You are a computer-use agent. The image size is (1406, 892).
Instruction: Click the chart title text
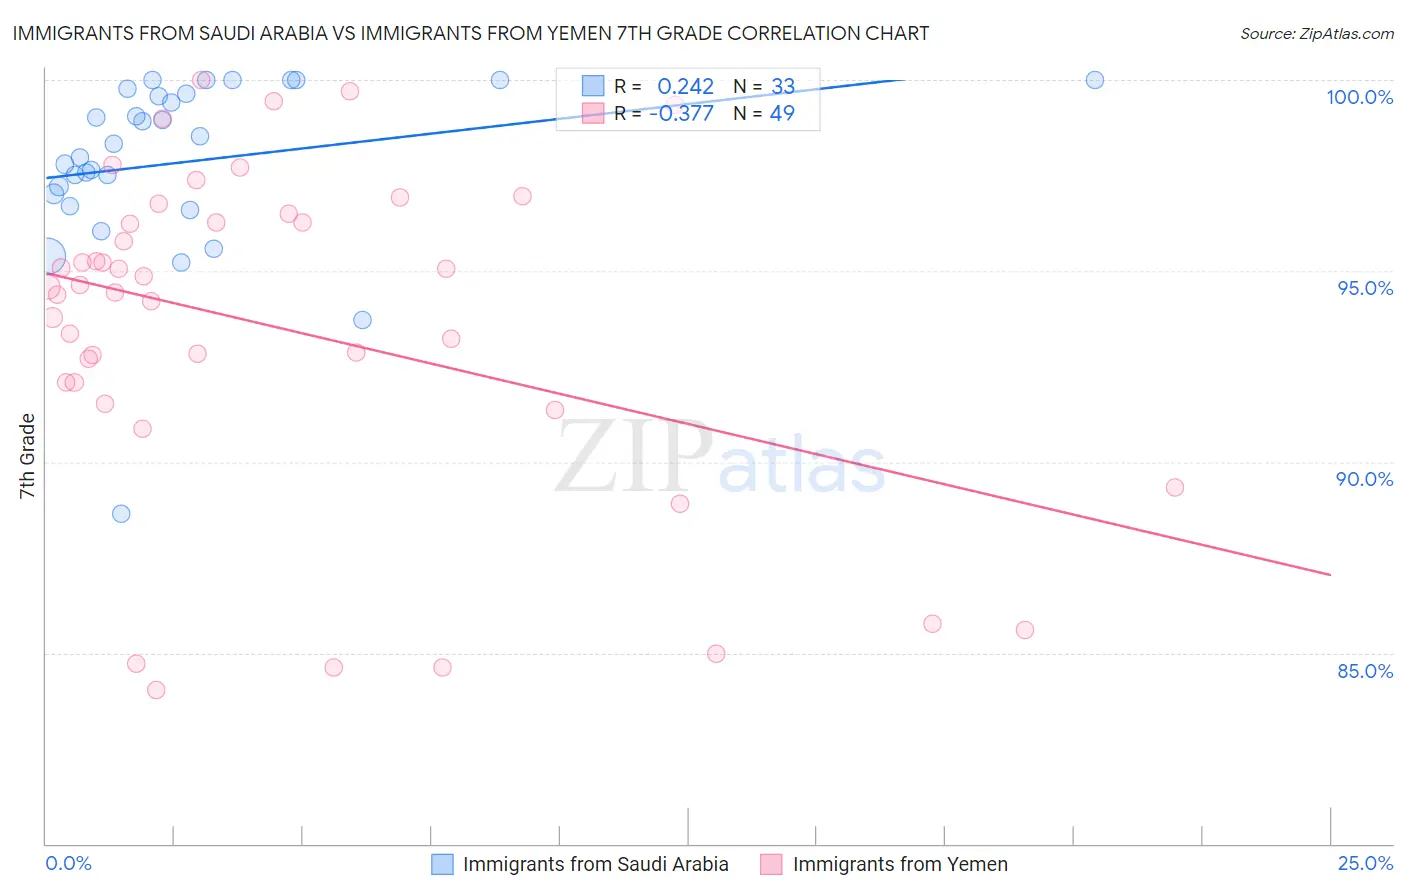point(471,34)
